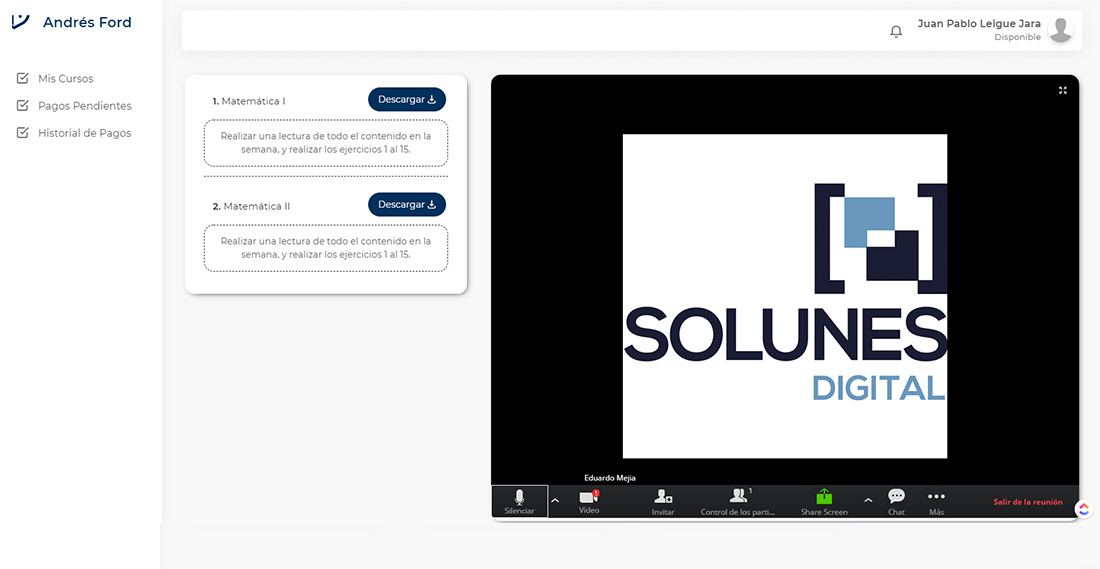Click the Eduardo Mejia name label

(x=610, y=478)
